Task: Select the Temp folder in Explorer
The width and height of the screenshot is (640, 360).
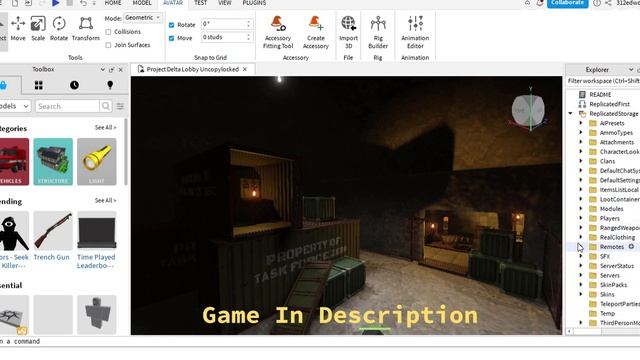Action: click(607, 313)
